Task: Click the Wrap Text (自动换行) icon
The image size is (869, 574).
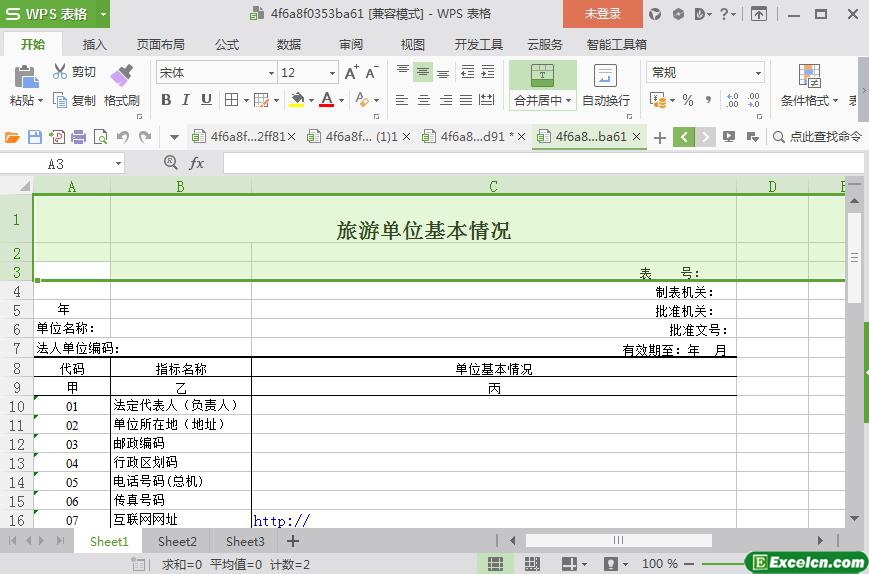Action: [606, 76]
